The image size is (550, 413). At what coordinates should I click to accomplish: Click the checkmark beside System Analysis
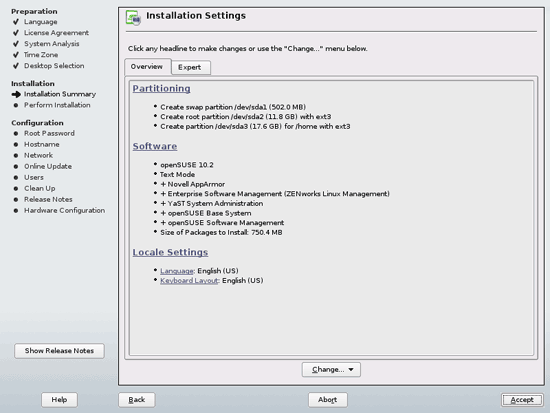(16, 44)
